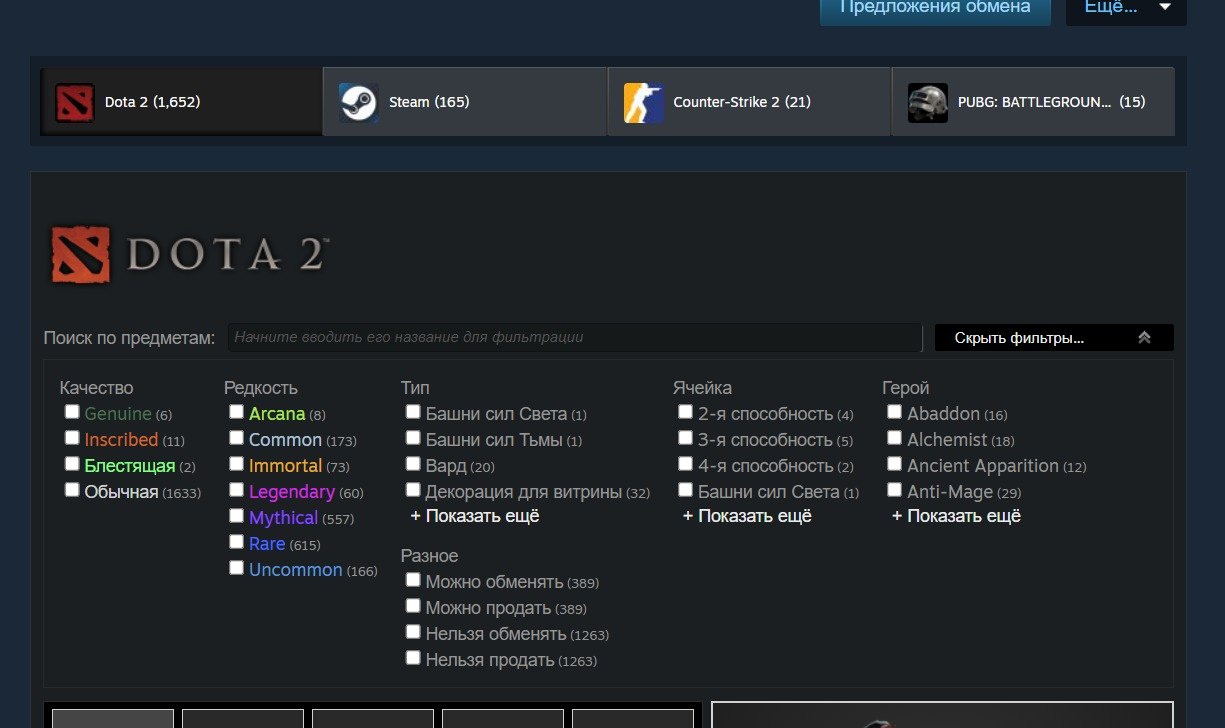
Task: Enable the Нельзя обменять filter
Action: pyautogui.click(x=413, y=632)
